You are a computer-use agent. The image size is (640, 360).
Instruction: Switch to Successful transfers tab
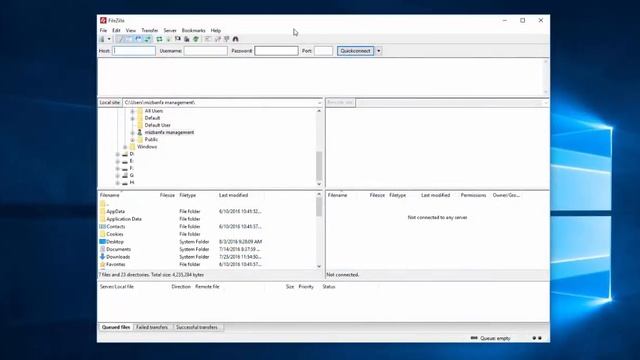point(197,327)
